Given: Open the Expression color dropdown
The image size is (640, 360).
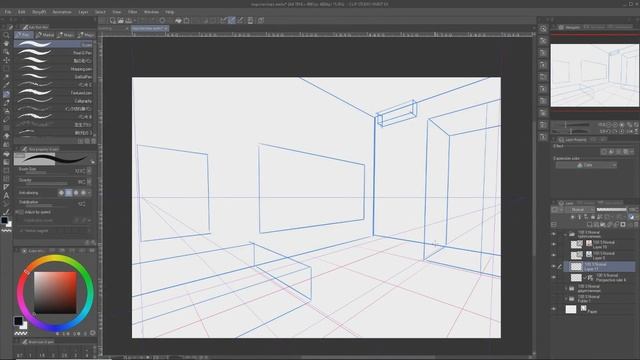Looking at the screenshot, I should (x=586, y=165).
